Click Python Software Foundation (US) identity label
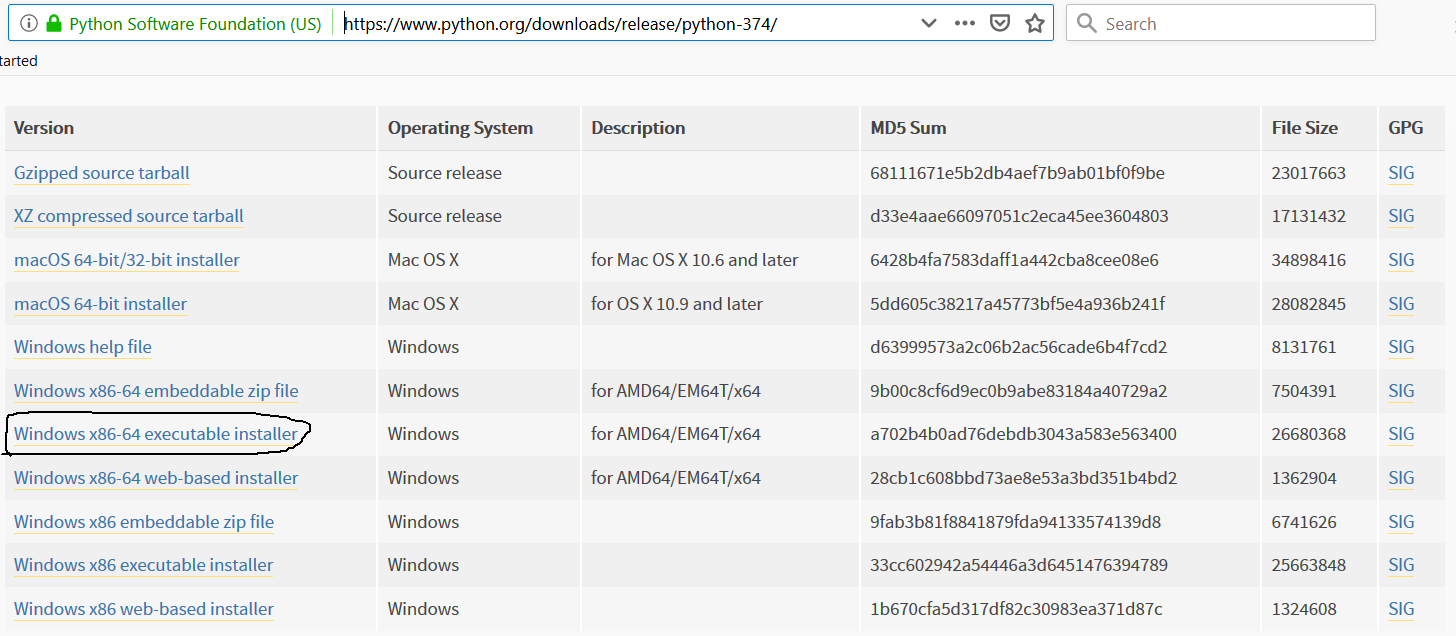The width and height of the screenshot is (1456, 636). coord(195,24)
